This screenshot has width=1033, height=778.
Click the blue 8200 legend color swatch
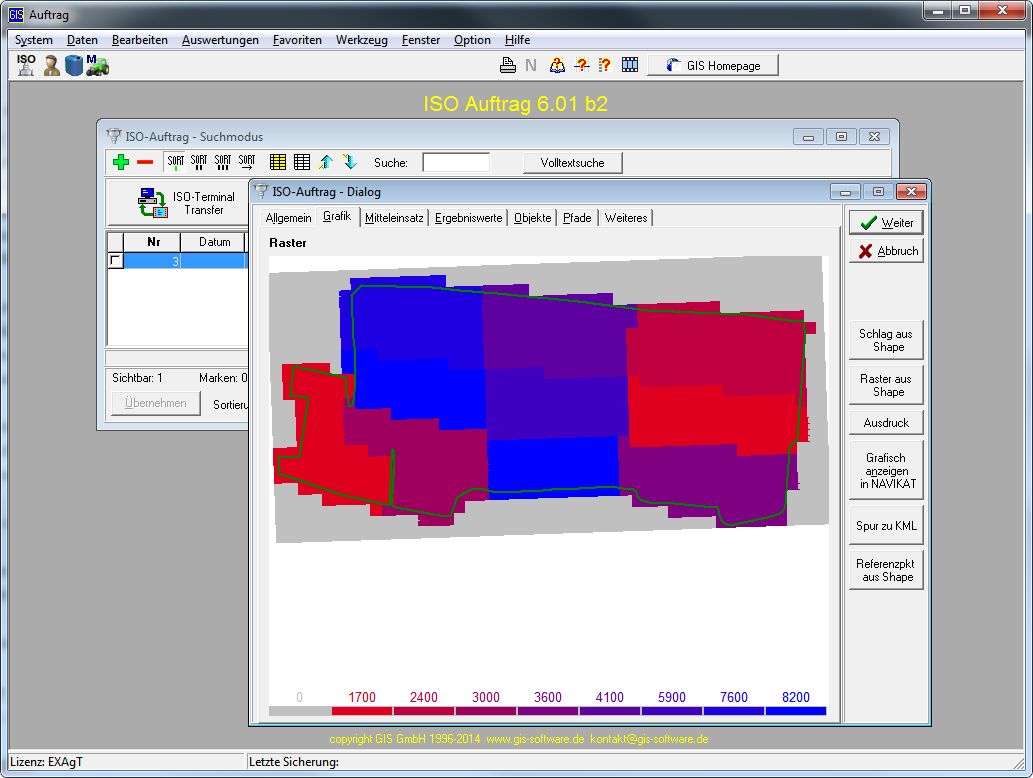(x=796, y=711)
